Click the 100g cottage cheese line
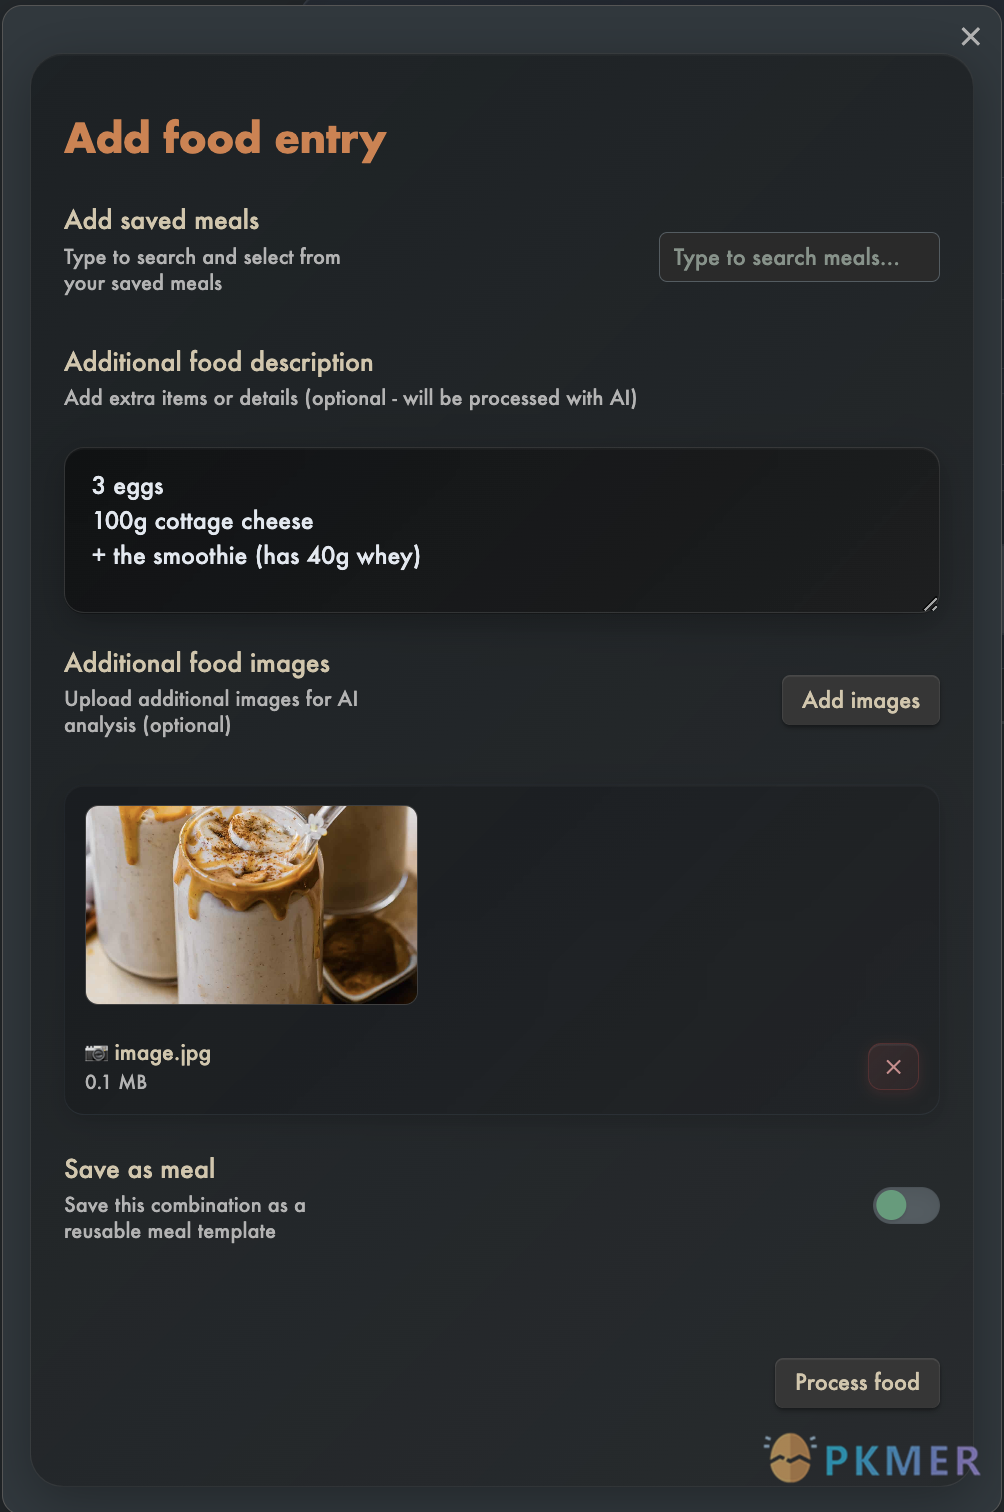The width and height of the screenshot is (1004, 1512). pos(202,521)
